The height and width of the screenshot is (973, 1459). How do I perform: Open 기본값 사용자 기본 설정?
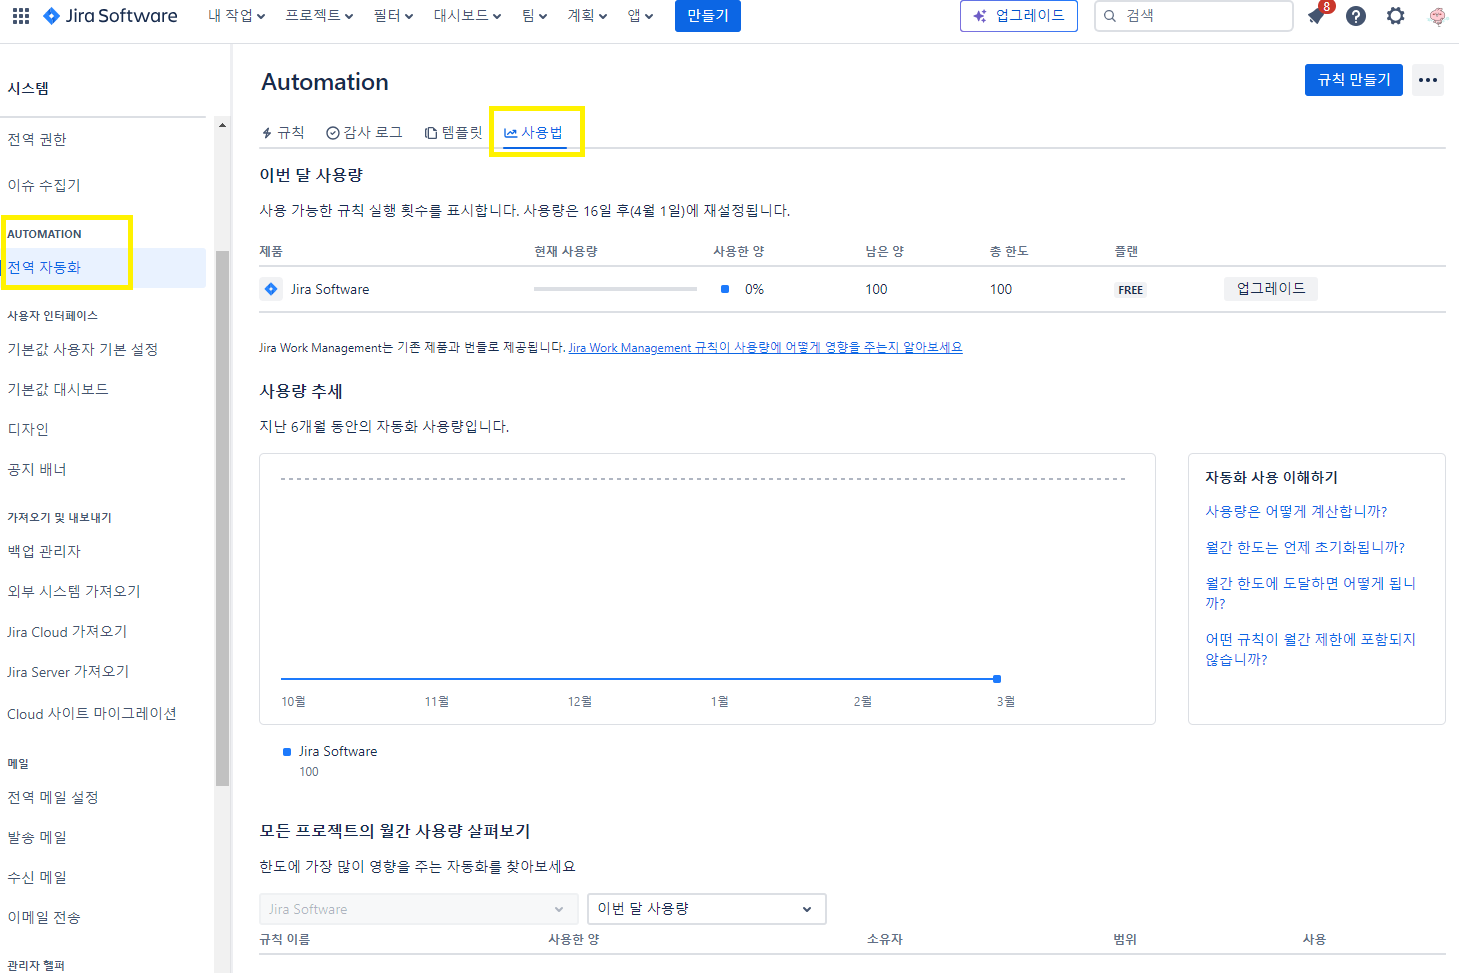pos(82,349)
